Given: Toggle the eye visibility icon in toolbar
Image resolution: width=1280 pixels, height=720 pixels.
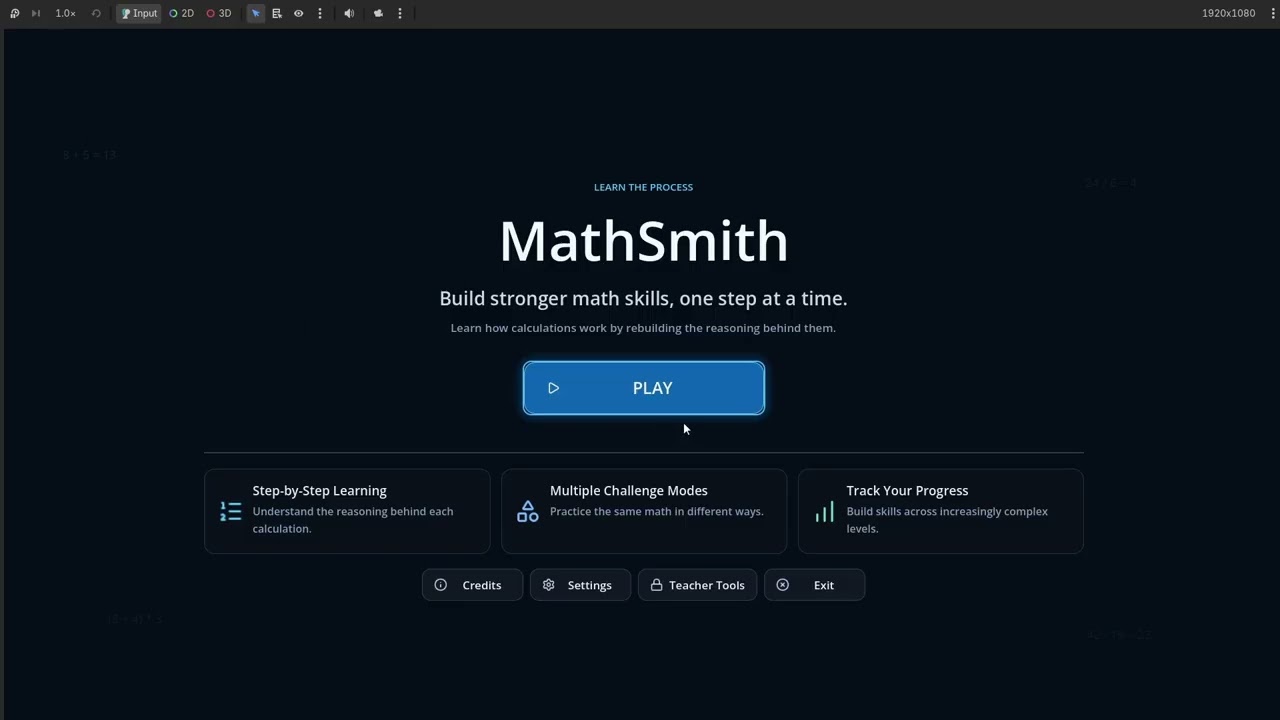Looking at the screenshot, I should coord(298,13).
